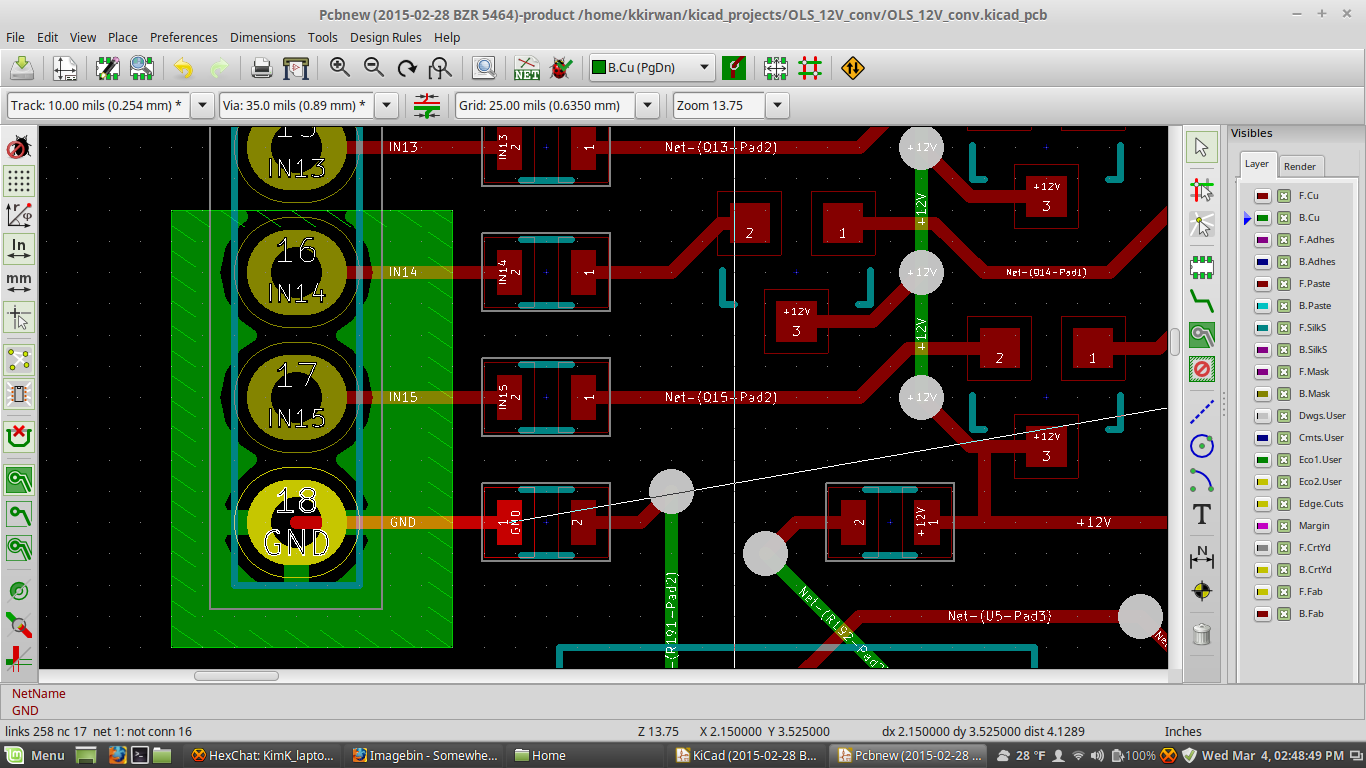Click the yellow Undo arrow
The width and height of the screenshot is (1366, 768).
[x=183, y=68]
